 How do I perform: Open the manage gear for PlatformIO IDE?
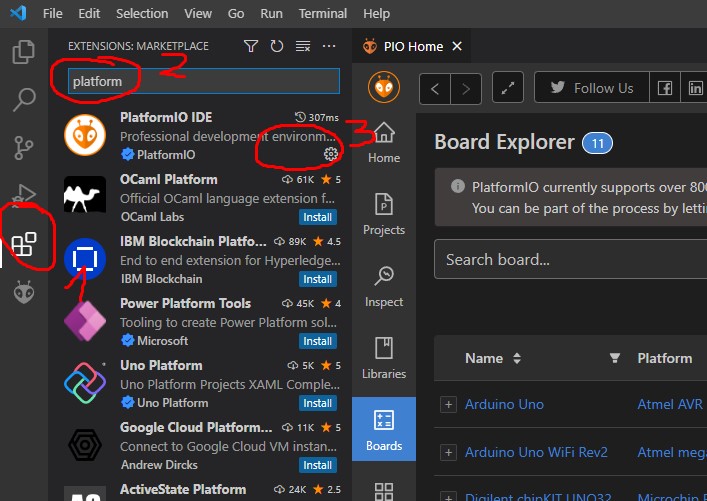coord(331,154)
